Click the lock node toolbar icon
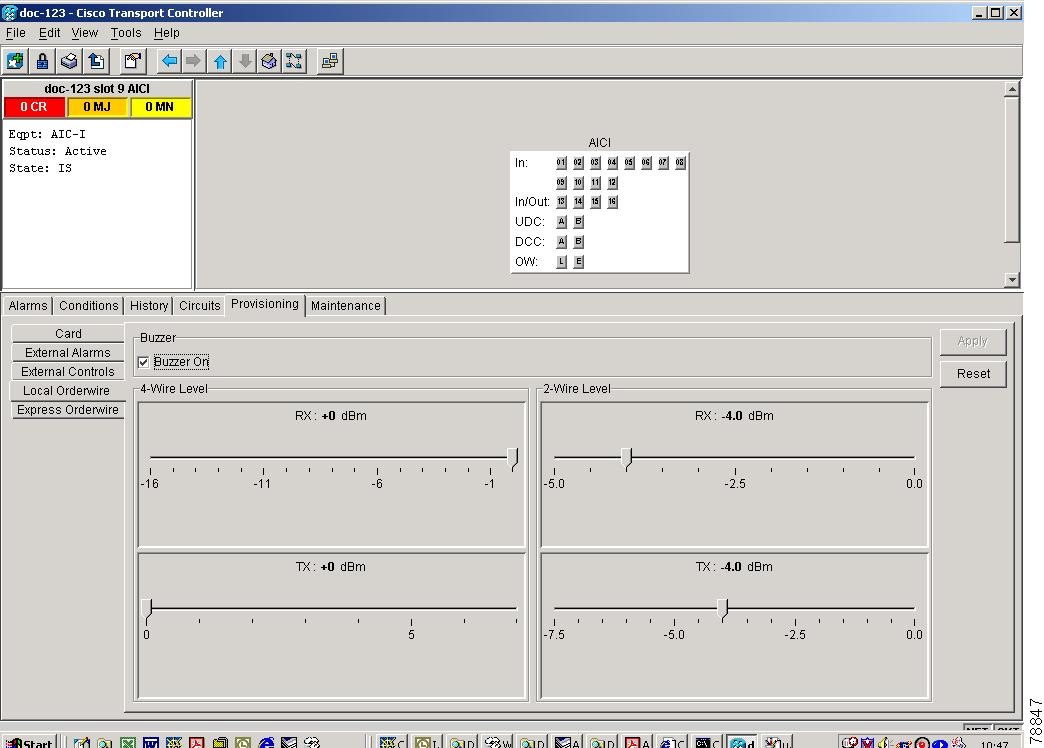This screenshot has width=1044, height=748. coord(42,61)
